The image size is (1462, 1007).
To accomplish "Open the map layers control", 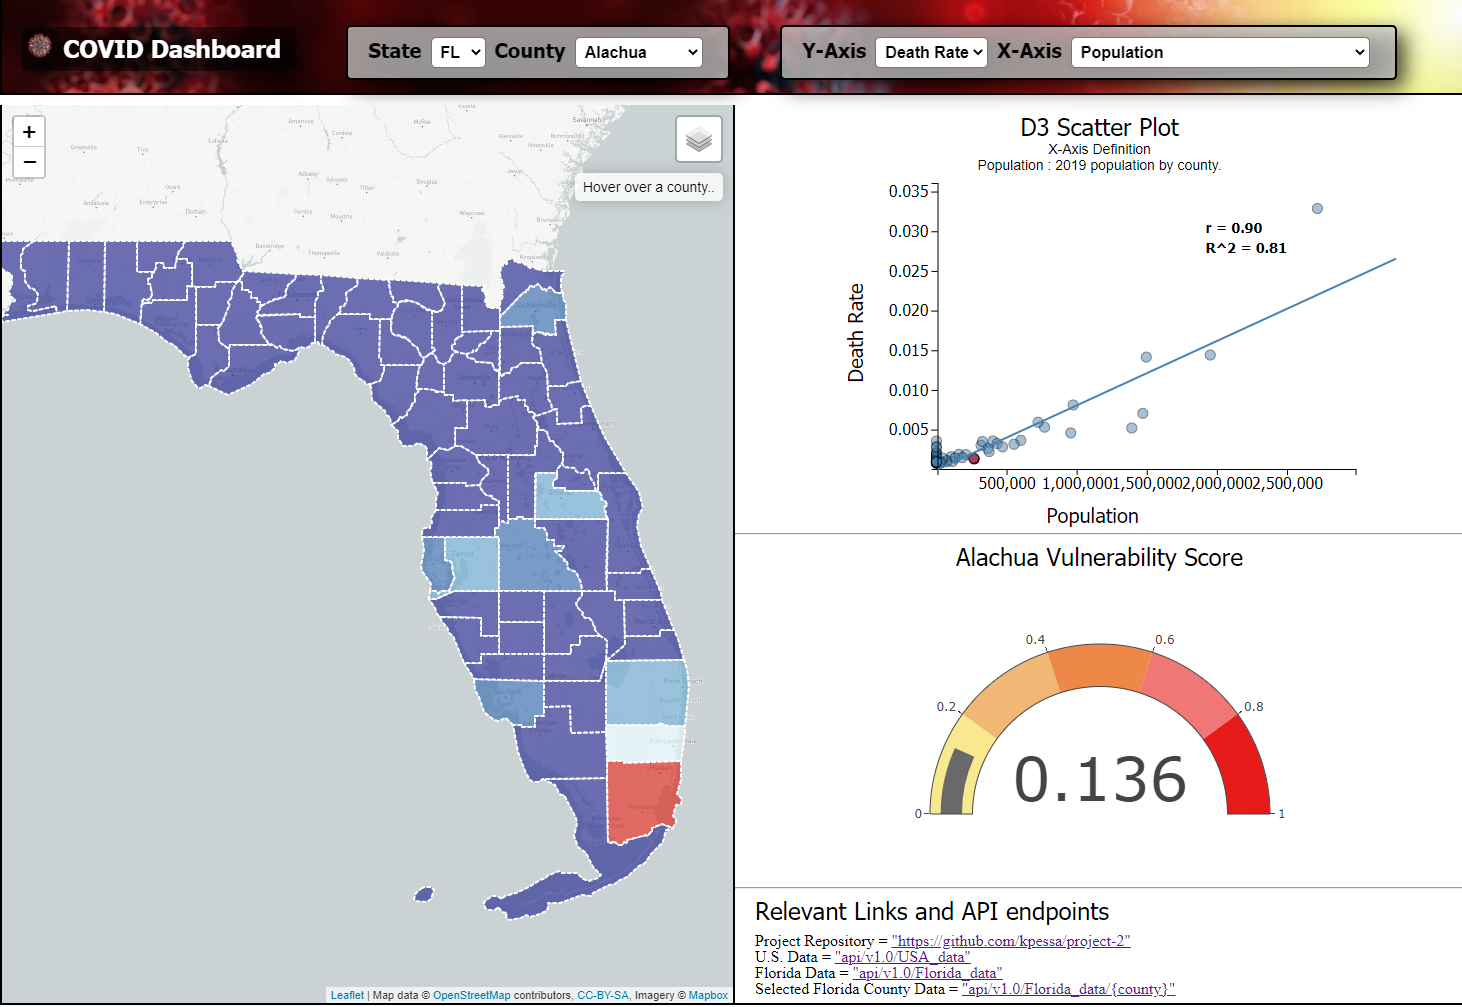I will coord(698,139).
